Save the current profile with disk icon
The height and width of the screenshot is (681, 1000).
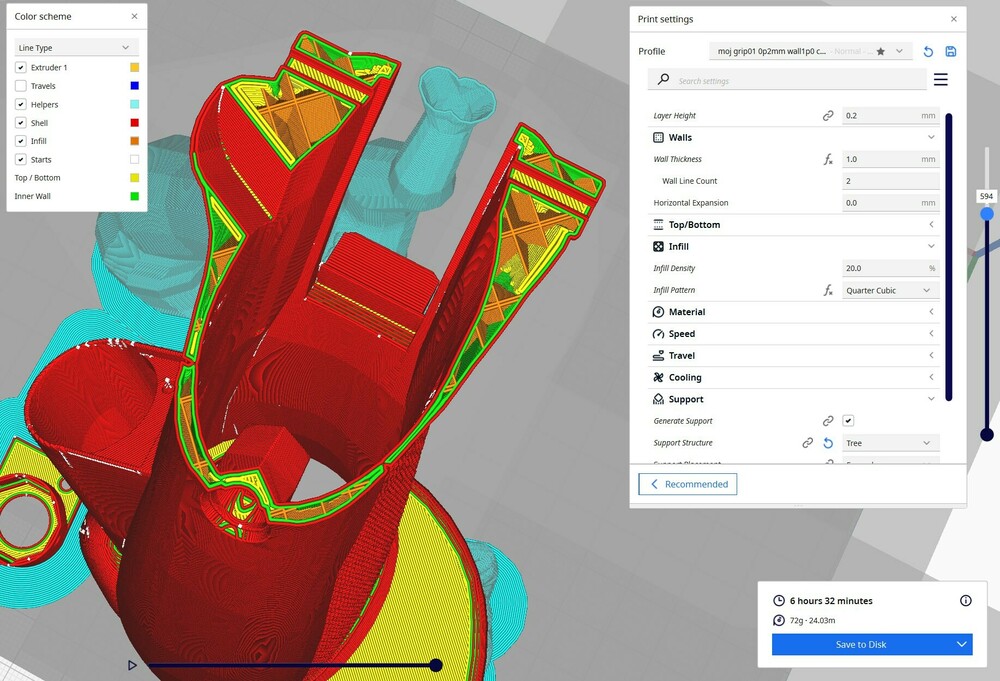click(950, 52)
